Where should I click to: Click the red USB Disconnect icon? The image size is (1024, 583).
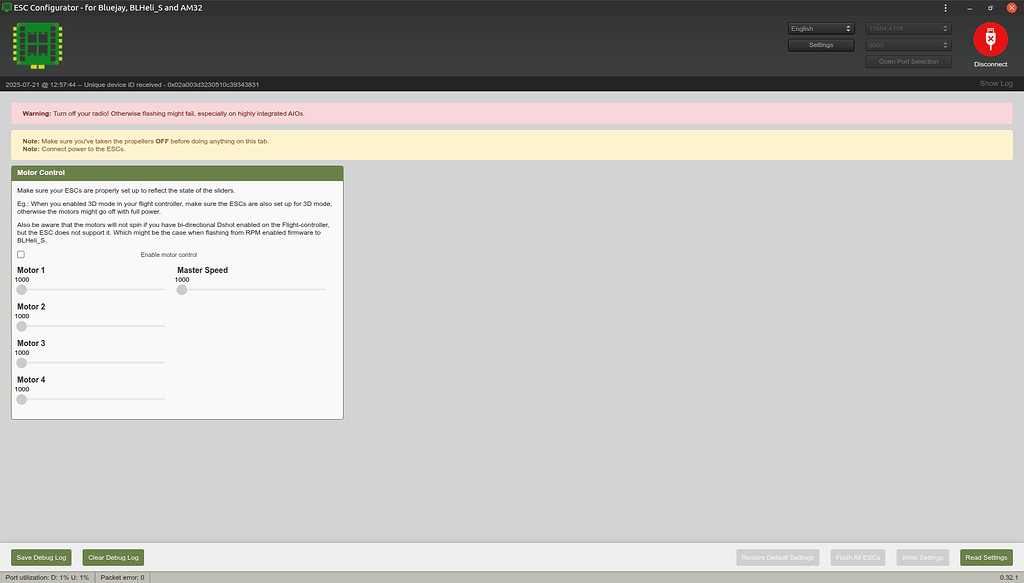(x=989, y=39)
